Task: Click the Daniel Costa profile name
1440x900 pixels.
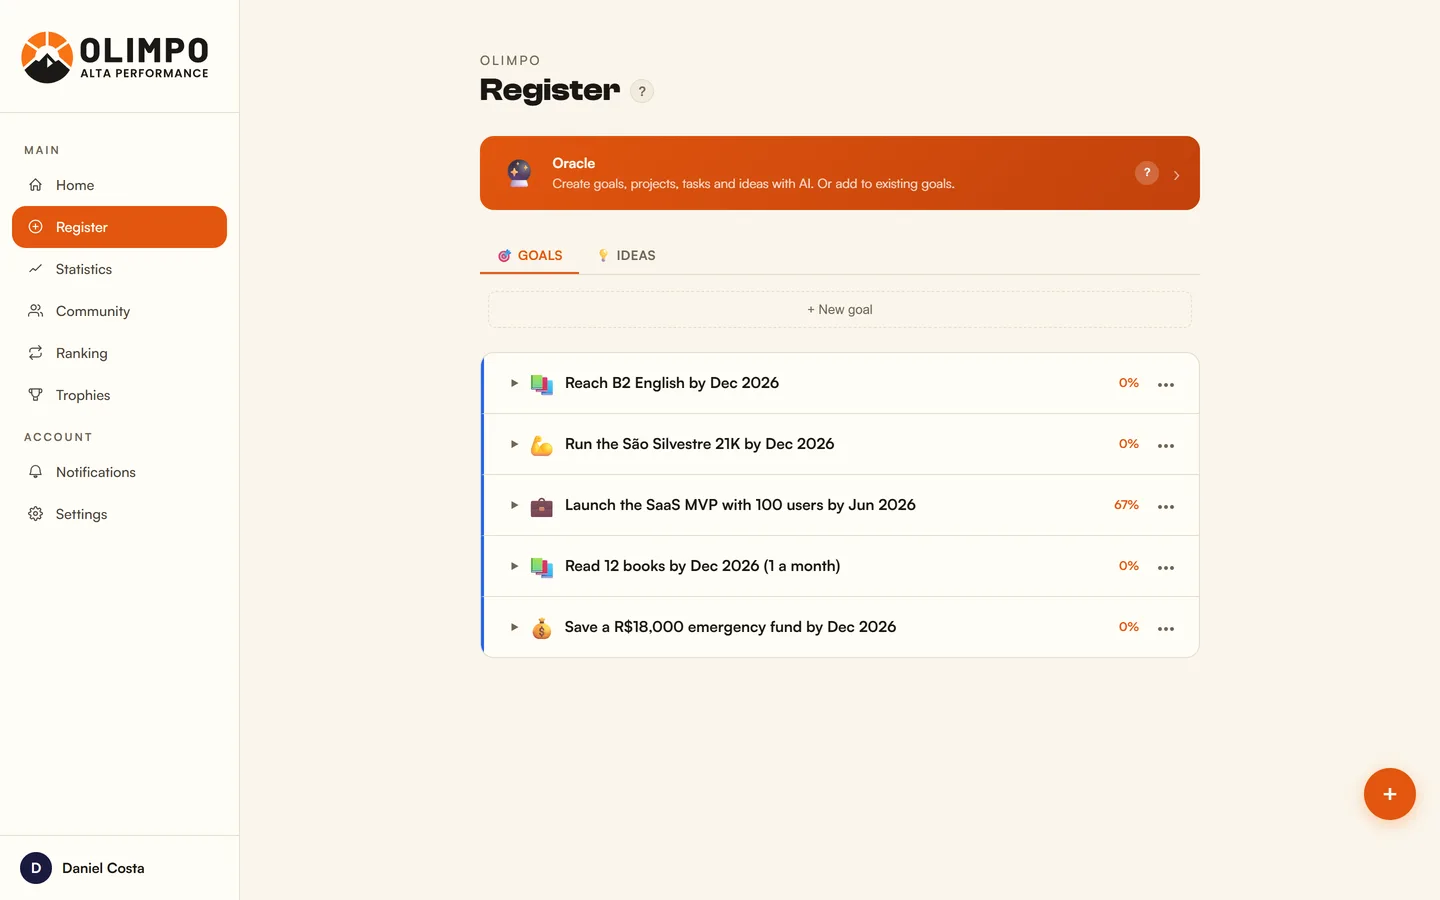Action: [x=103, y=868]
